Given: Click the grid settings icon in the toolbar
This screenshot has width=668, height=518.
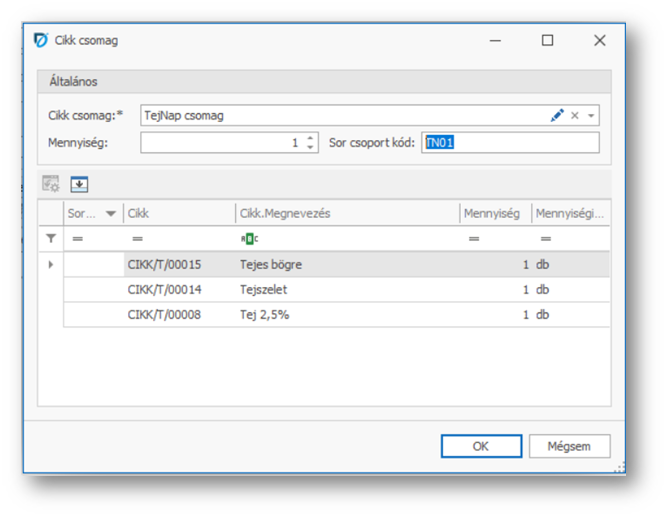Looking at the screenshot, I should point(51,184).
